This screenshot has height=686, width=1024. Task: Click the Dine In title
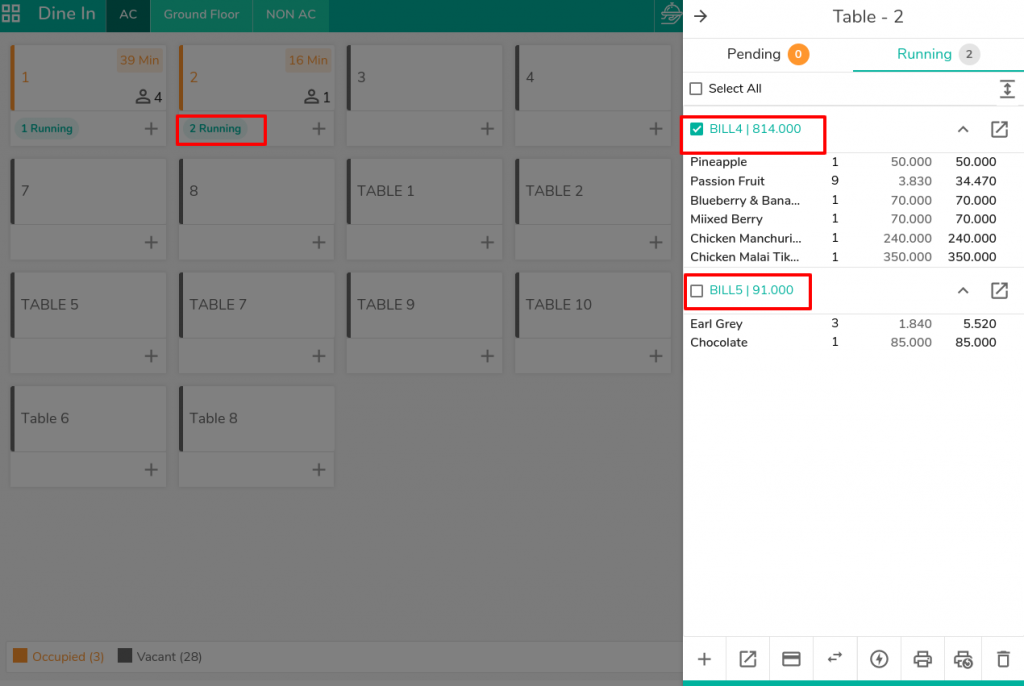click(67, 14)
